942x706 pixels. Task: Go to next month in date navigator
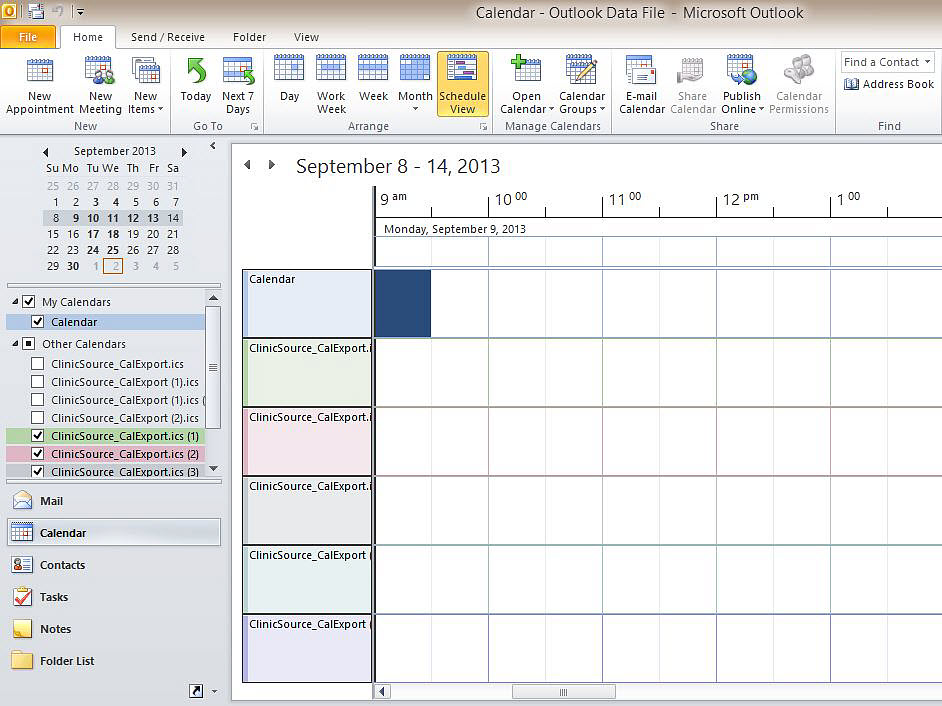pos(184,152)
